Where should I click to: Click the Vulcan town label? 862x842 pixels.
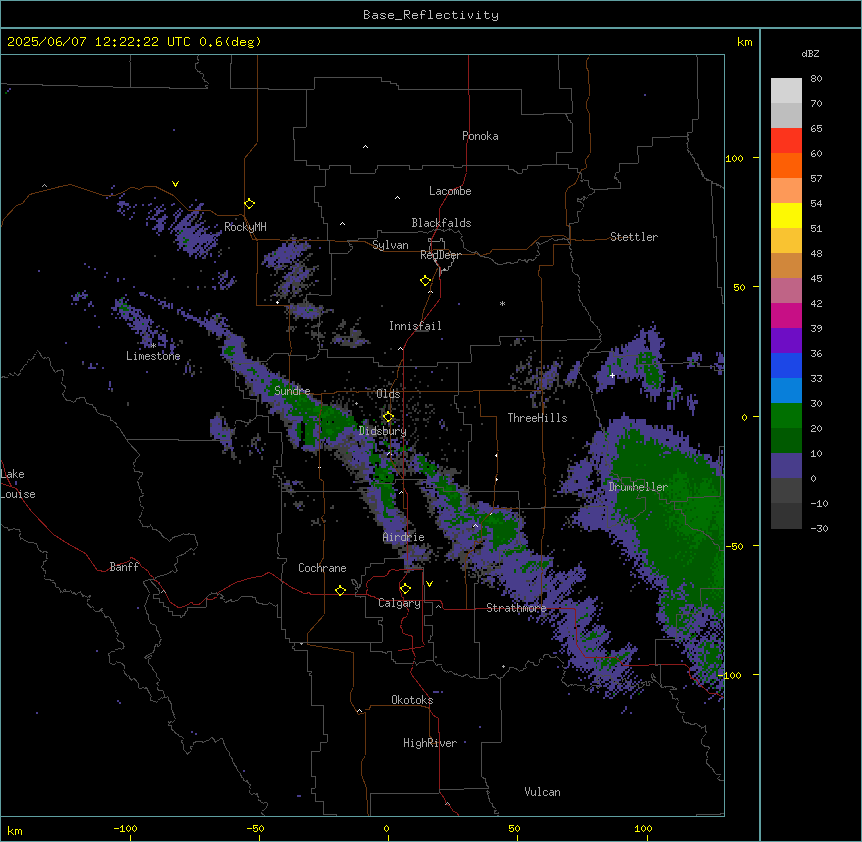click(x=542, y=792)
